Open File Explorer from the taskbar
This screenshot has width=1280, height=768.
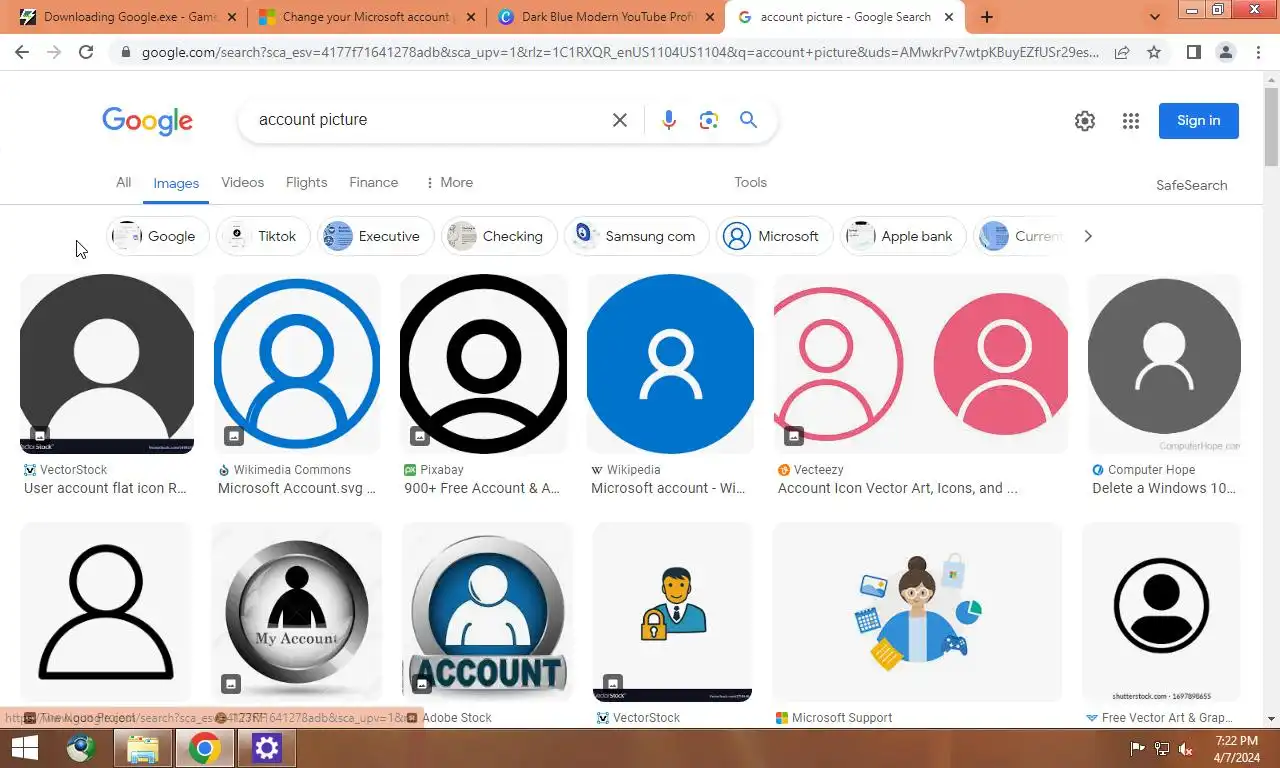[x=143, y=748]
